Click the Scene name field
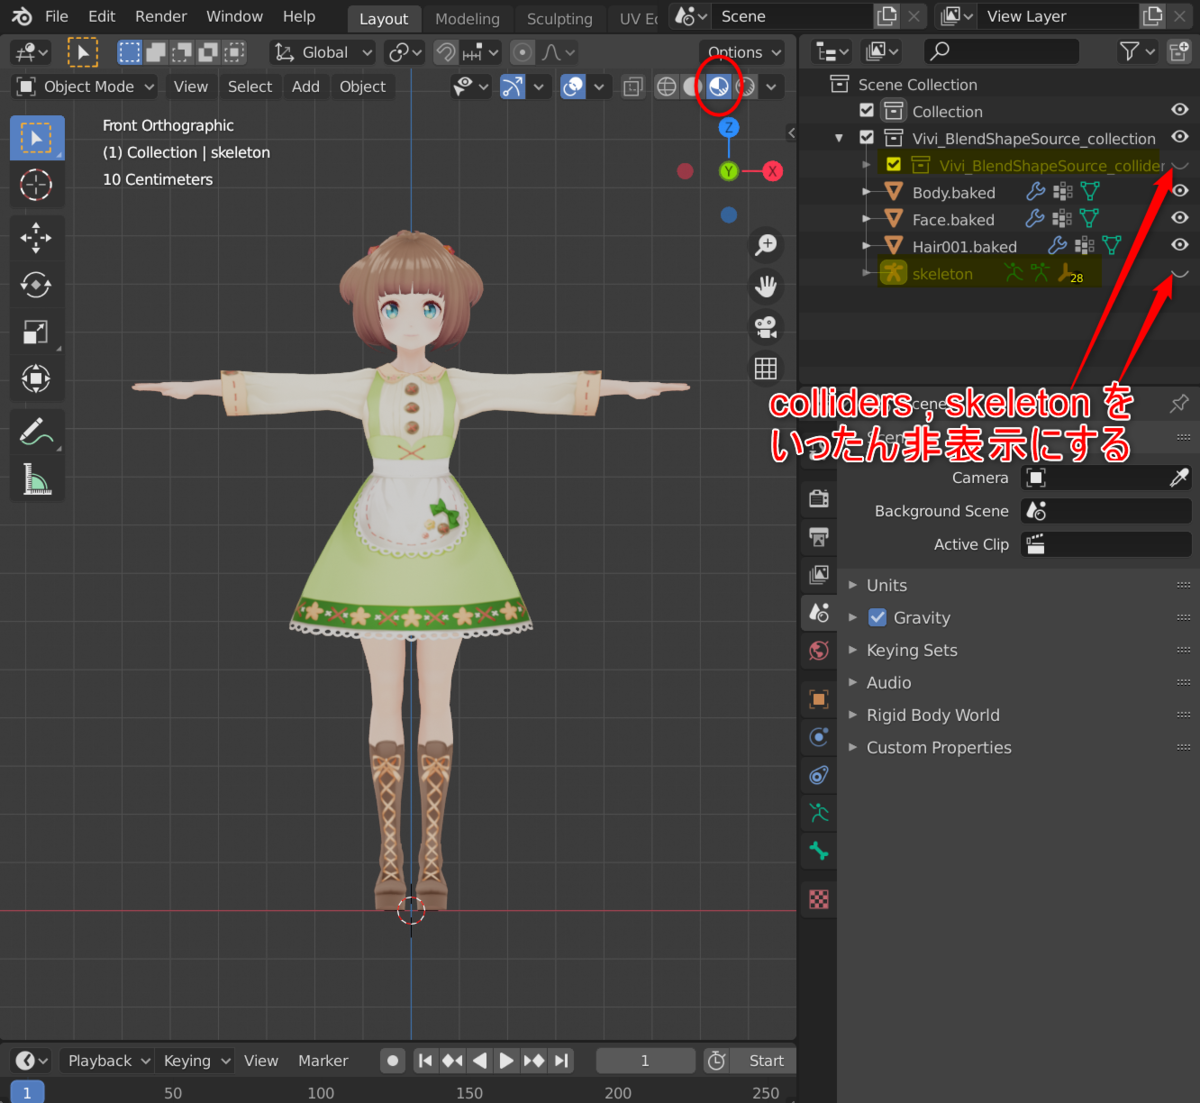 click(x=794, y=17)
